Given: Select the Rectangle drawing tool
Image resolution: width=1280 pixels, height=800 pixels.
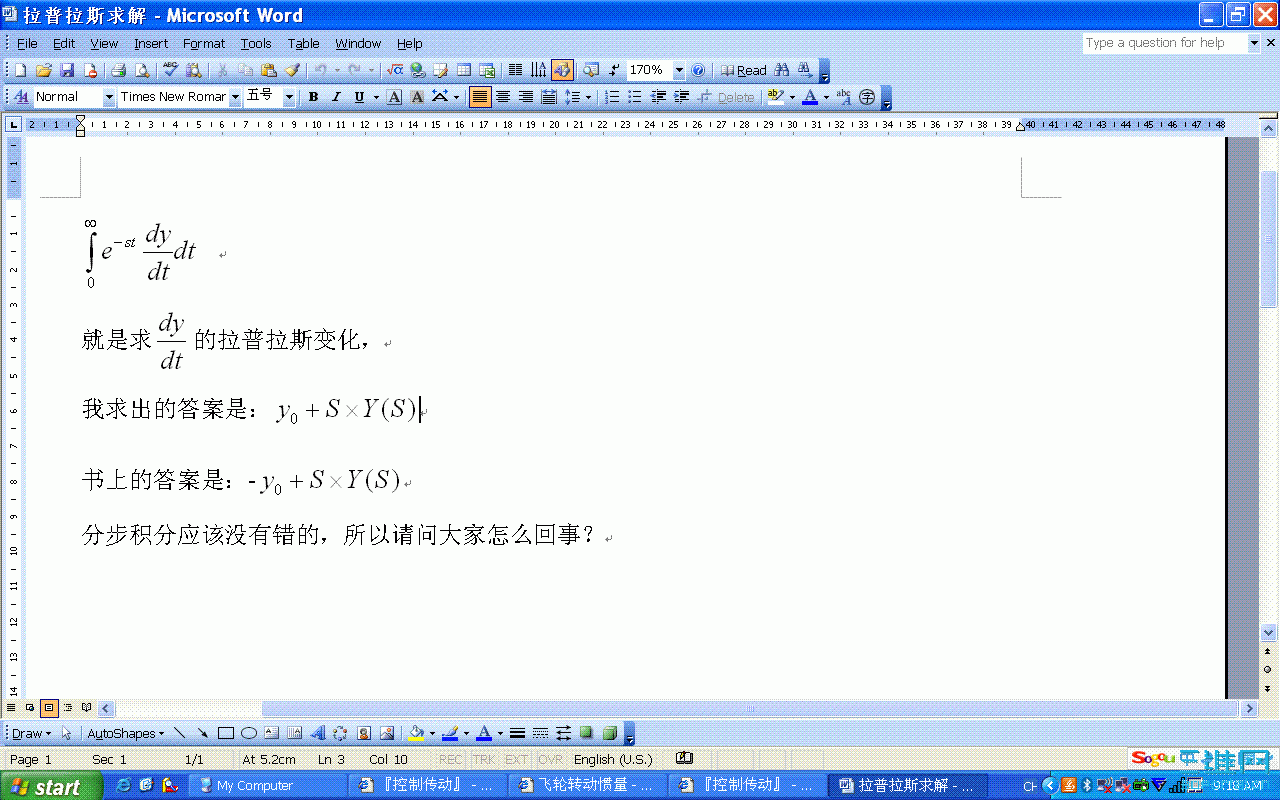Looking at the screenshot, I should pos(226,733).
